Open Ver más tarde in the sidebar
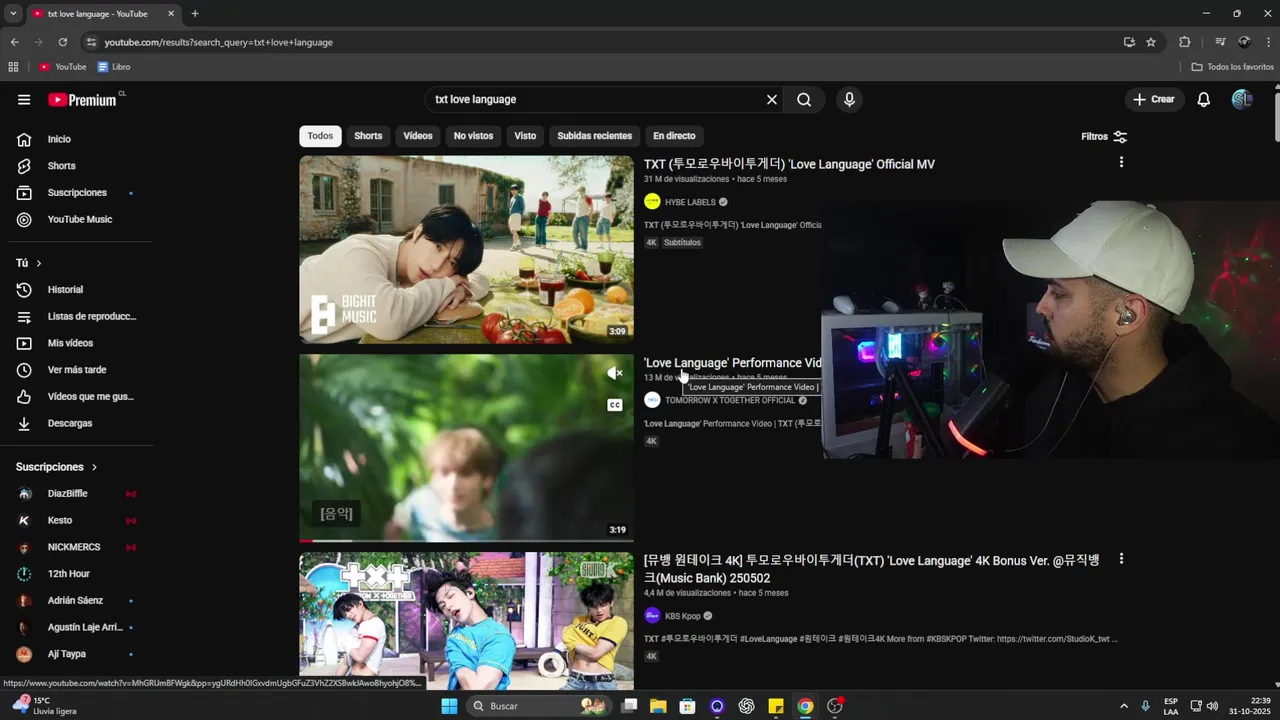 click(76, 370)
